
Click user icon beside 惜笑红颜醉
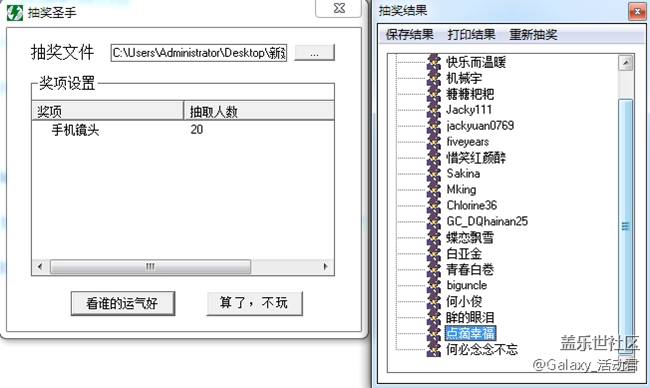[434, 157]
